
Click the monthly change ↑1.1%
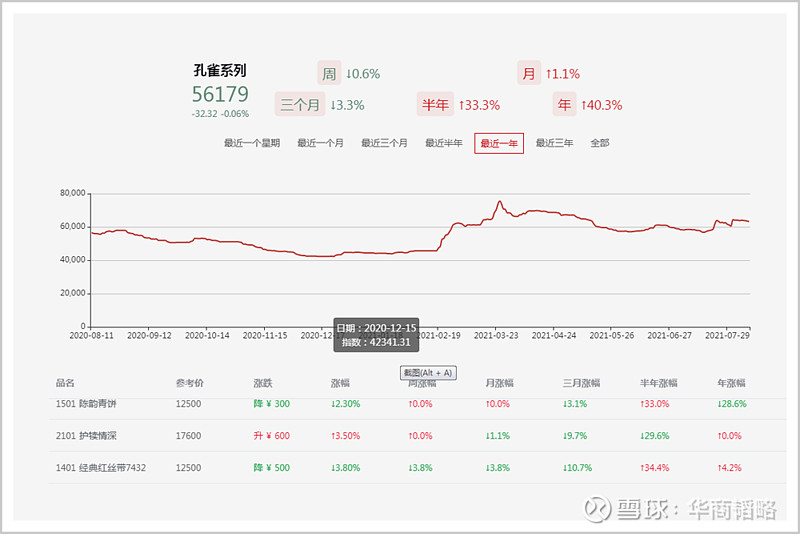coord(563,74)
